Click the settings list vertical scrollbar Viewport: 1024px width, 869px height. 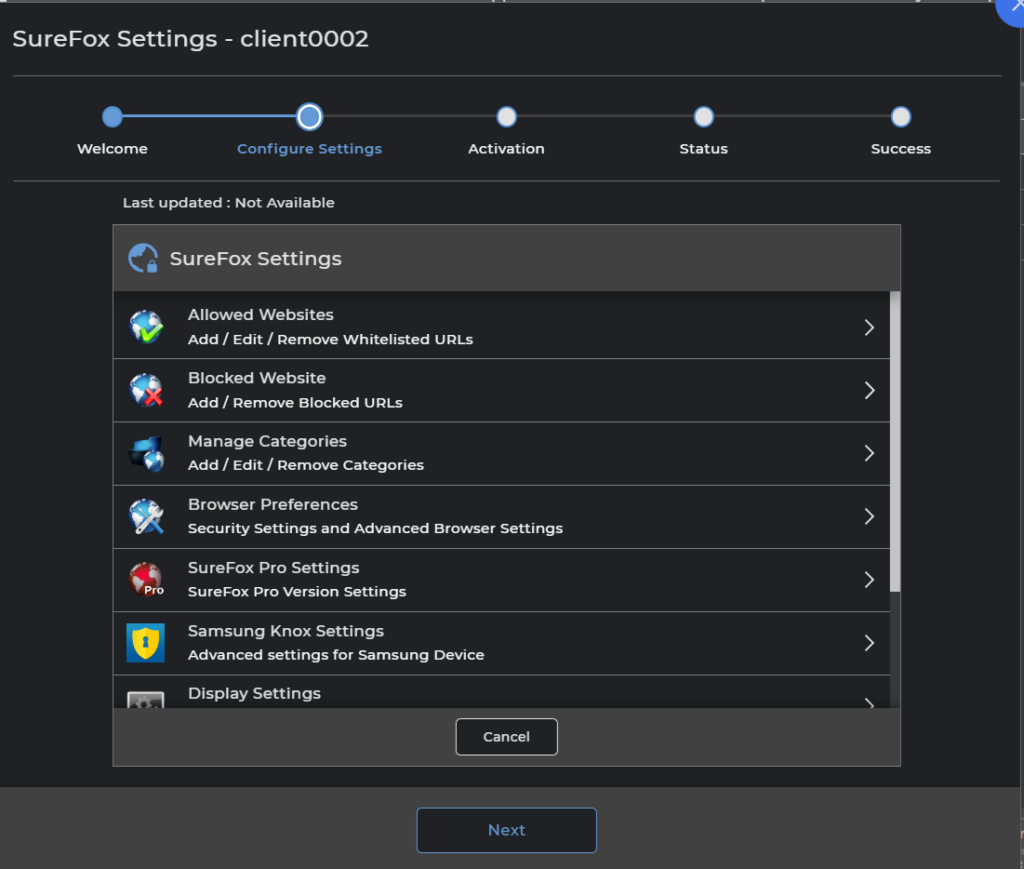click(895, 440)
